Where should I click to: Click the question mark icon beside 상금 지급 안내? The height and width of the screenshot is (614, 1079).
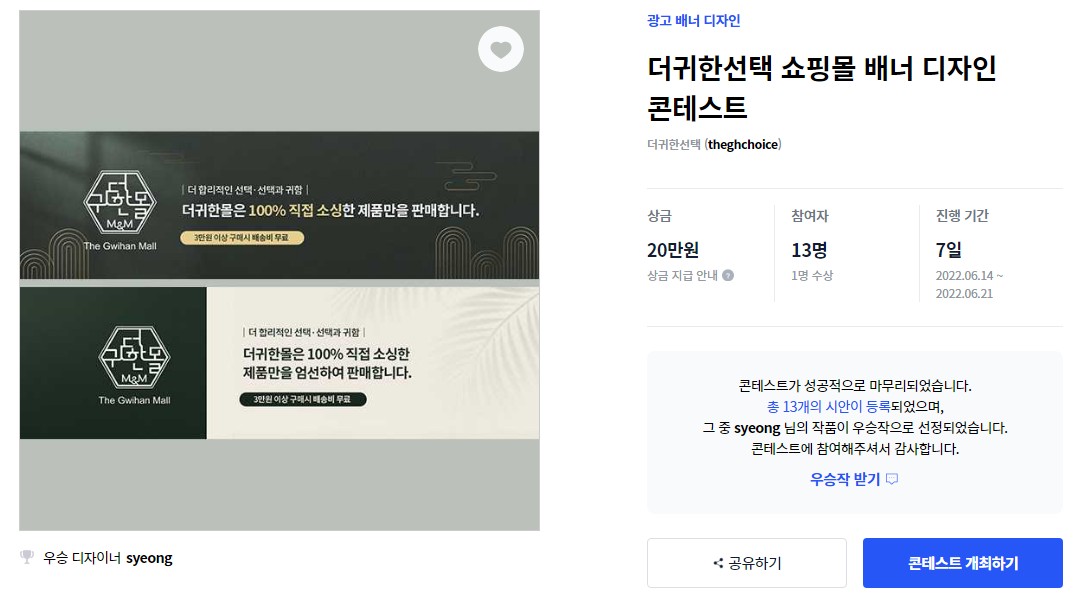coord(728,275)
